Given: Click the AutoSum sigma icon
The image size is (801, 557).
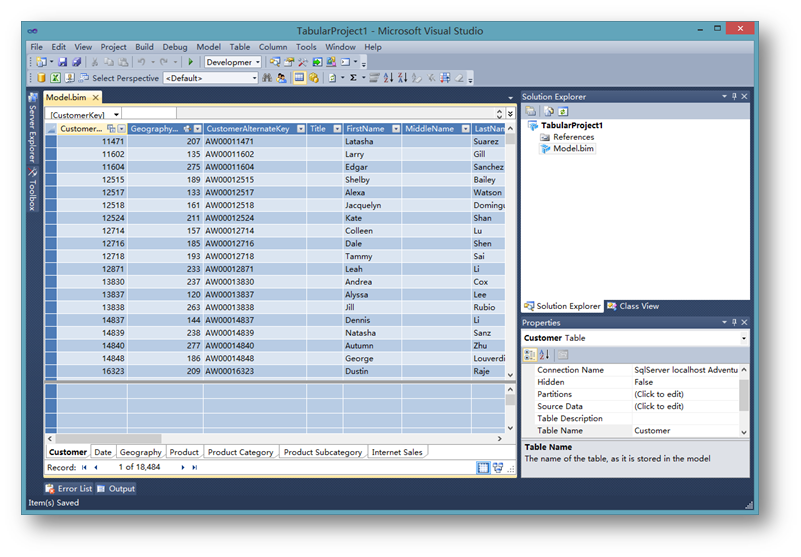Looking at the screenshot, I should point(353,78).
